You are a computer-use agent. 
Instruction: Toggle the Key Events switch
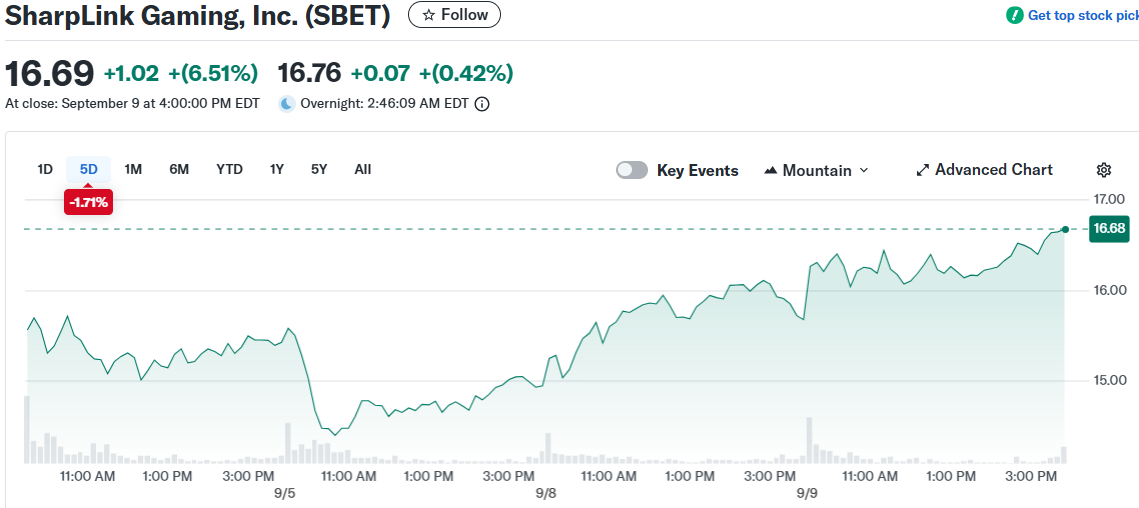pyautogui.click(x=631, y=170)
